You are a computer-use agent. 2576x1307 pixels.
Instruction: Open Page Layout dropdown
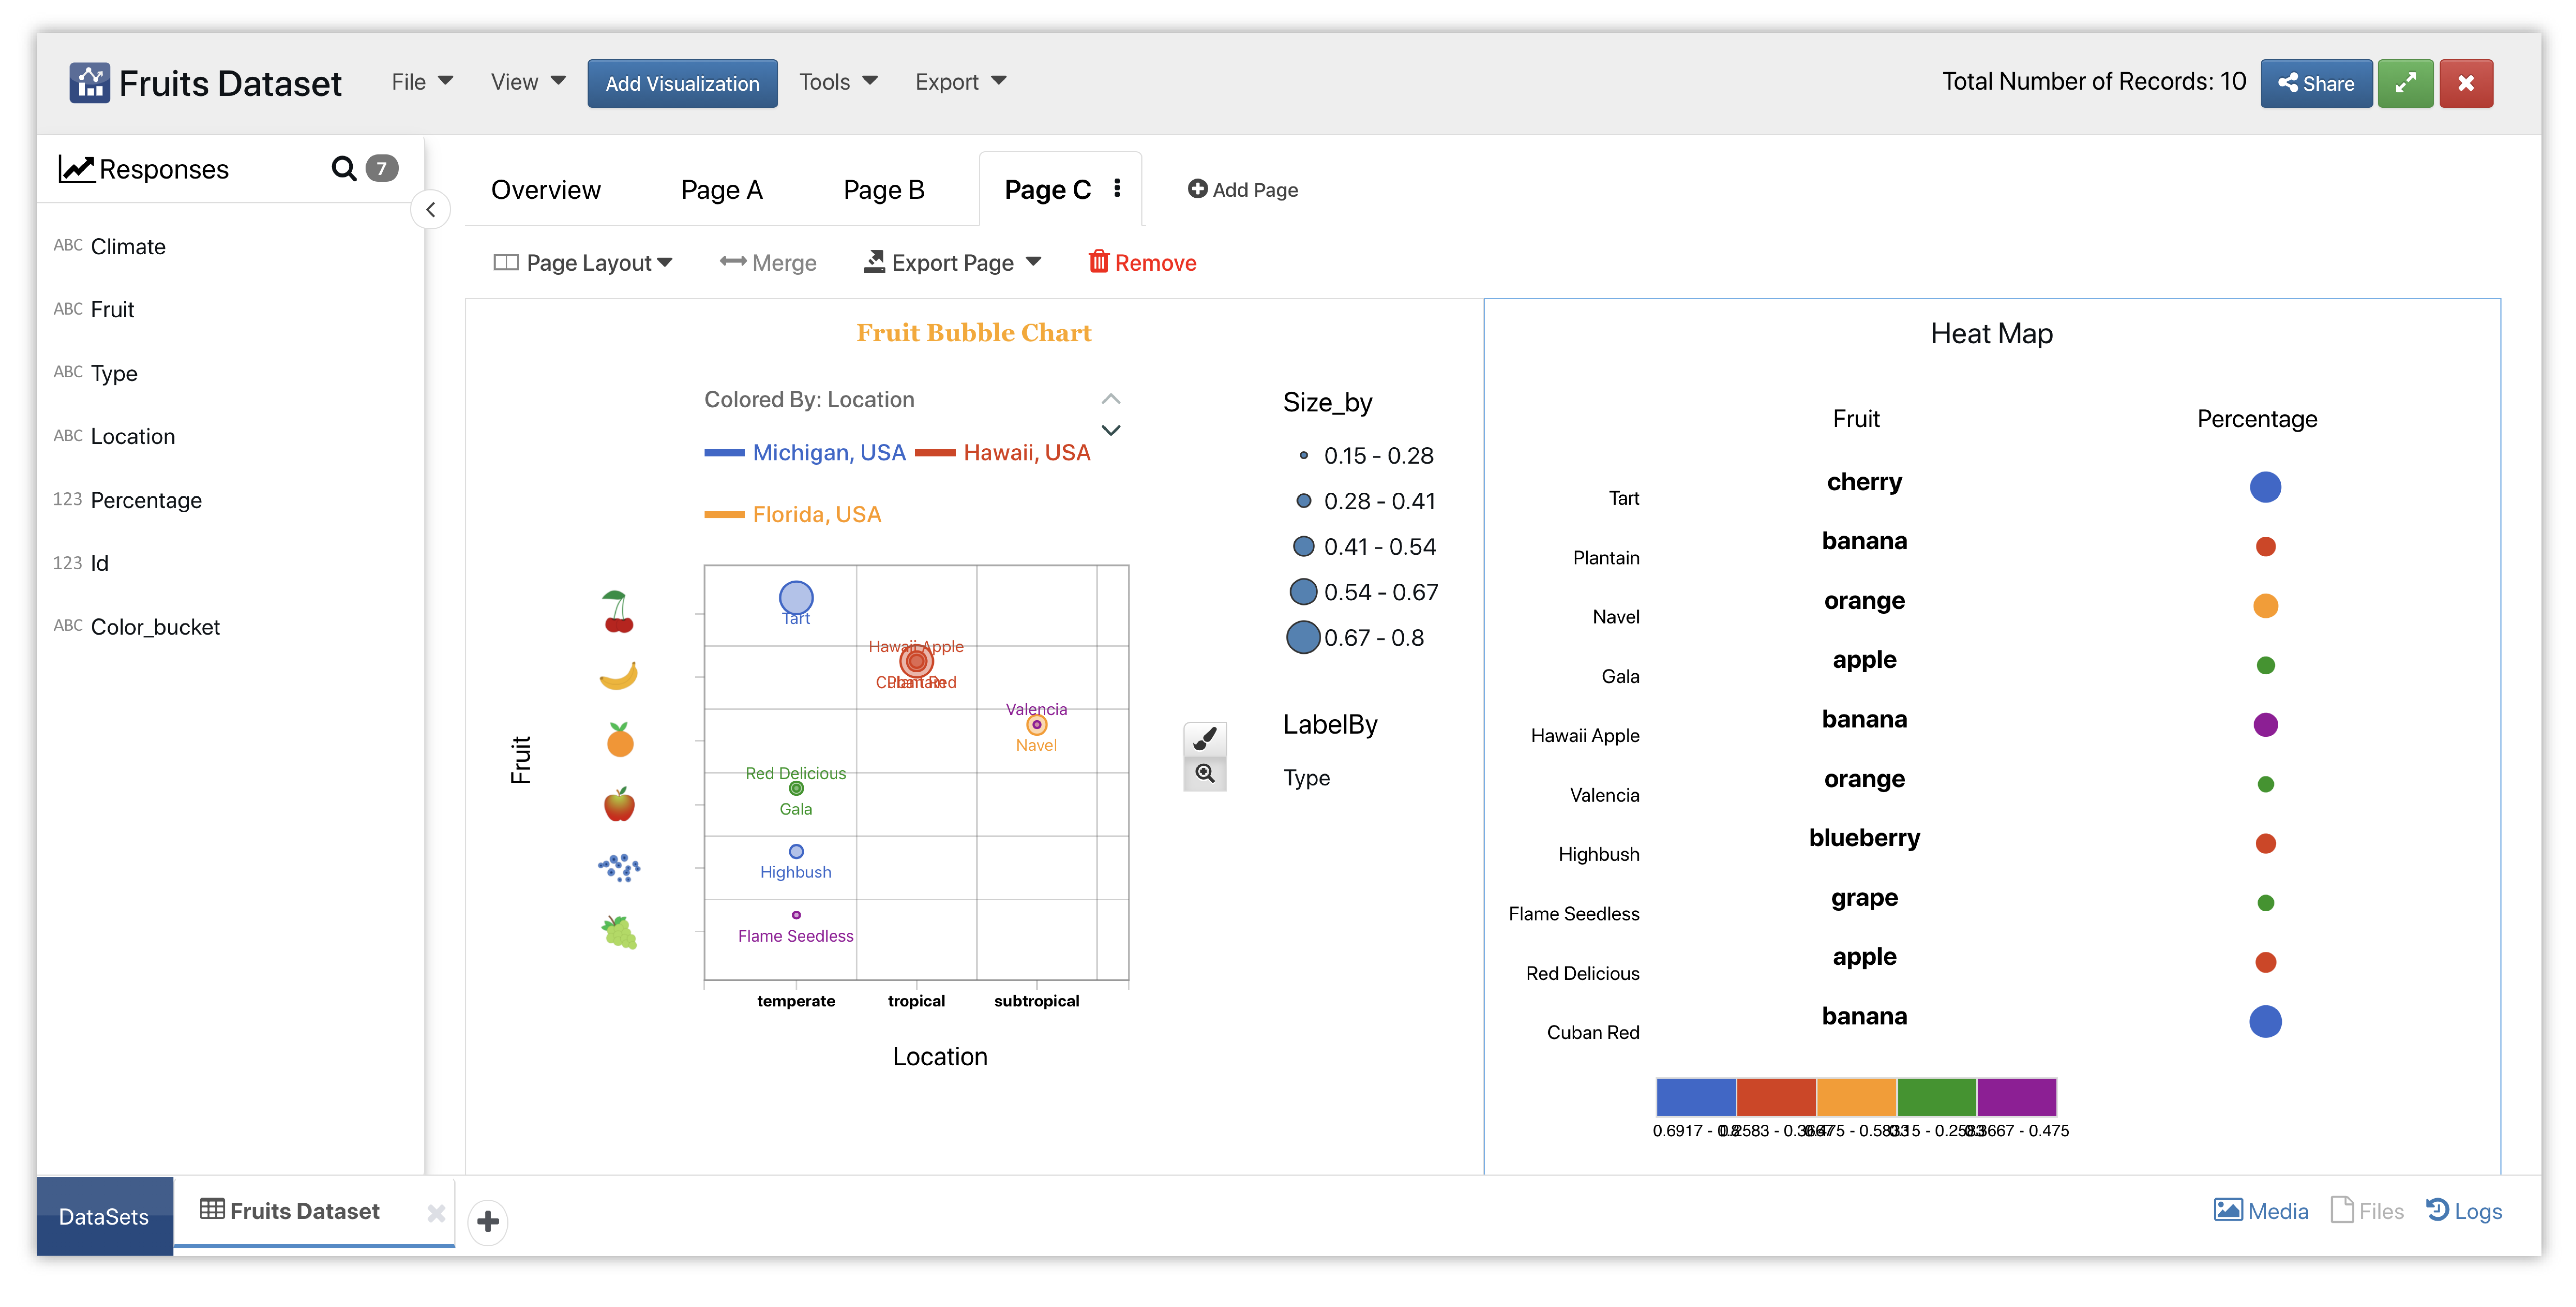point(583,263)
